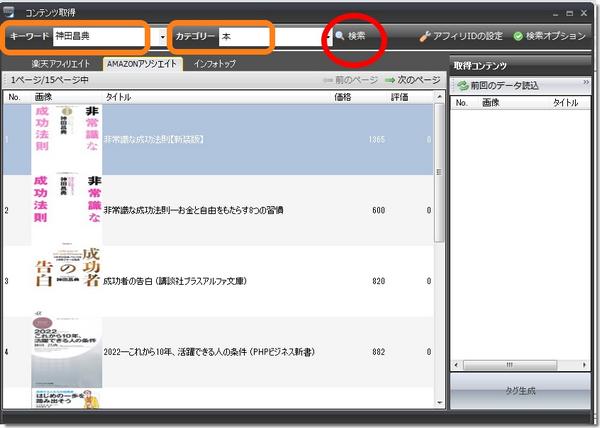Click the 前回のデータ読込 reload icon
The image size is (600, 428).
tap(462, 85)
